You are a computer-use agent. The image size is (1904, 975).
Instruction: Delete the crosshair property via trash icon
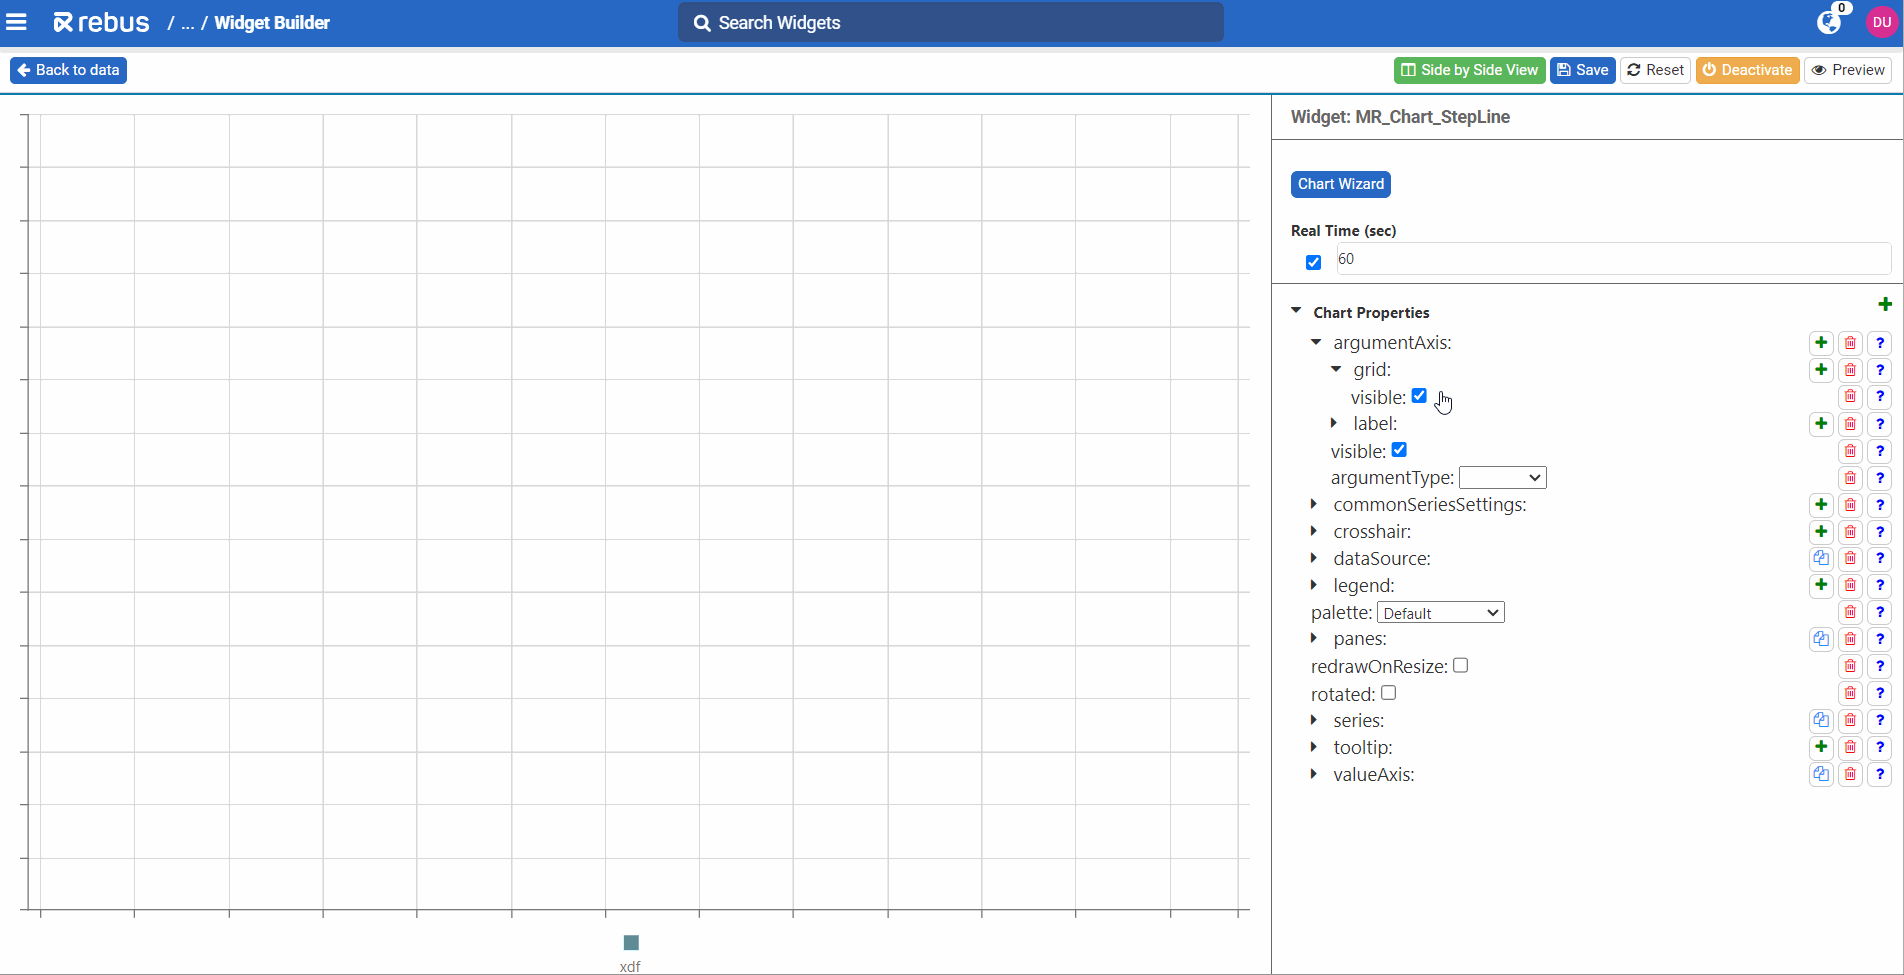coord(1850,532)
